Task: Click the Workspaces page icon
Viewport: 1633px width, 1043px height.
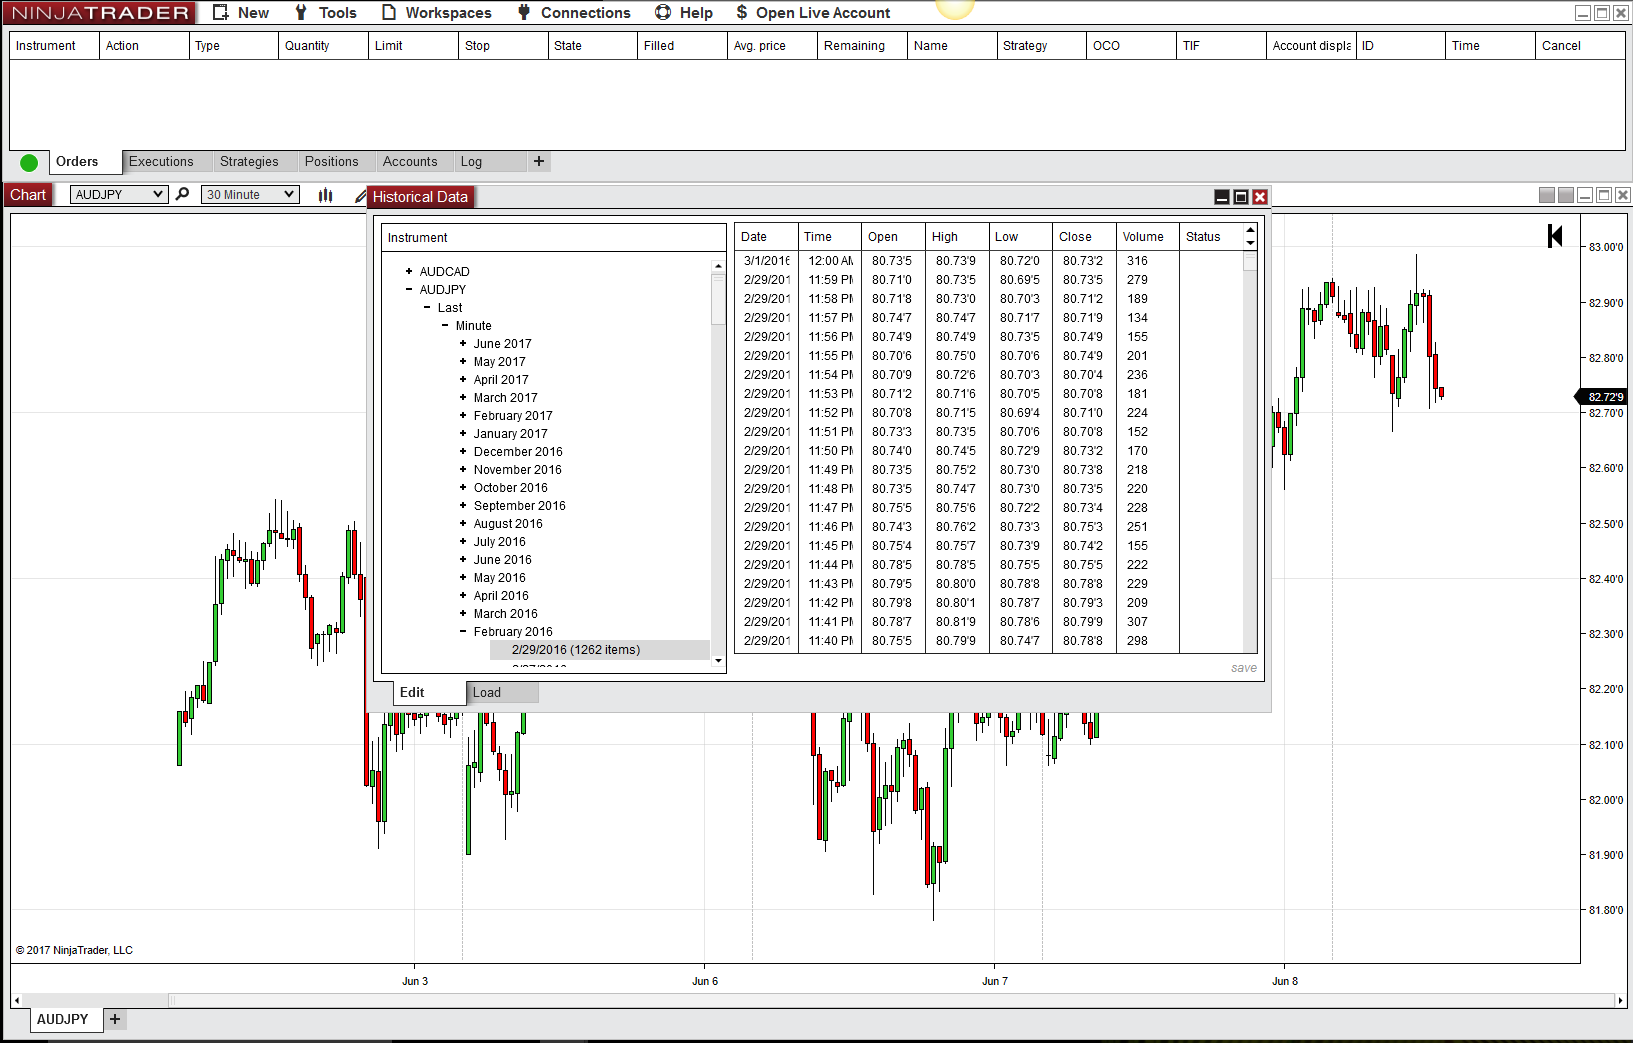Action: tap(390, 13)
